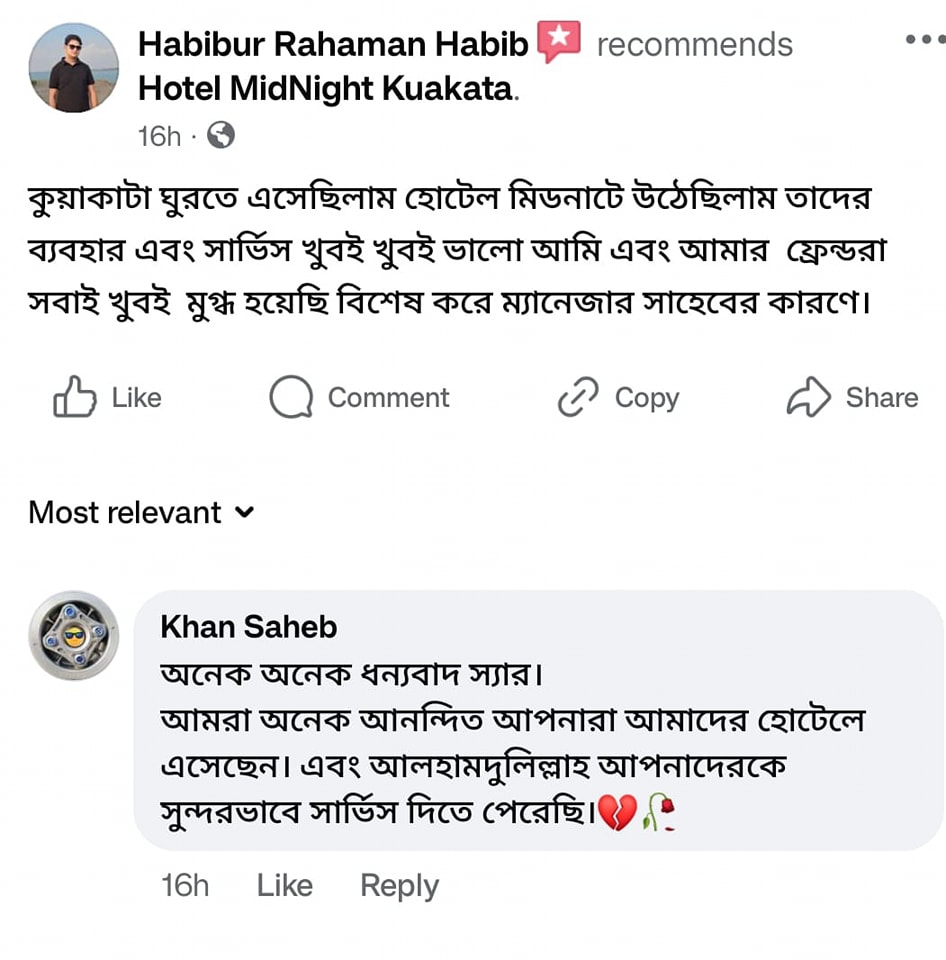Open Khan Saheb's avatar picture
The height and width of the screenshot is (960, 946).
(73, 635)
